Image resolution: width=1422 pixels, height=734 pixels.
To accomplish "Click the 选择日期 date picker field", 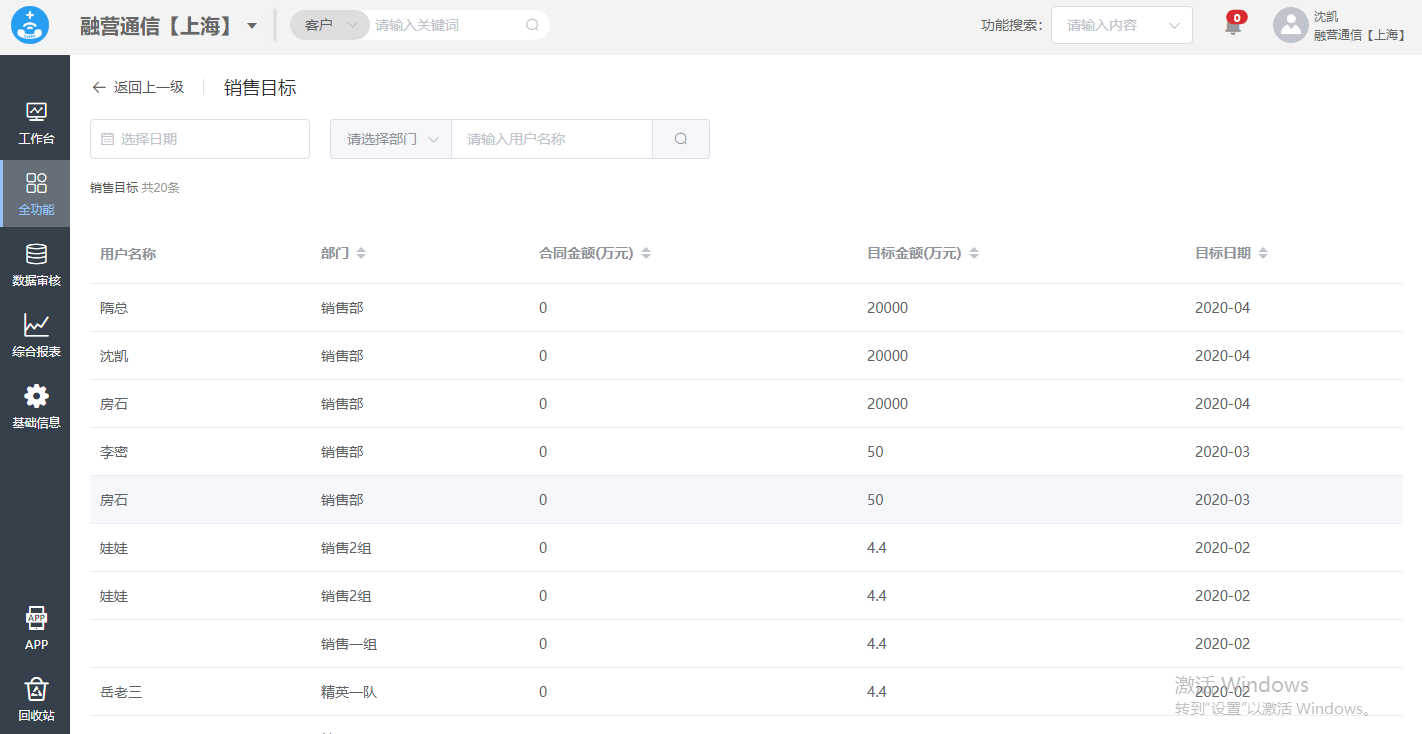I will 200,139.
